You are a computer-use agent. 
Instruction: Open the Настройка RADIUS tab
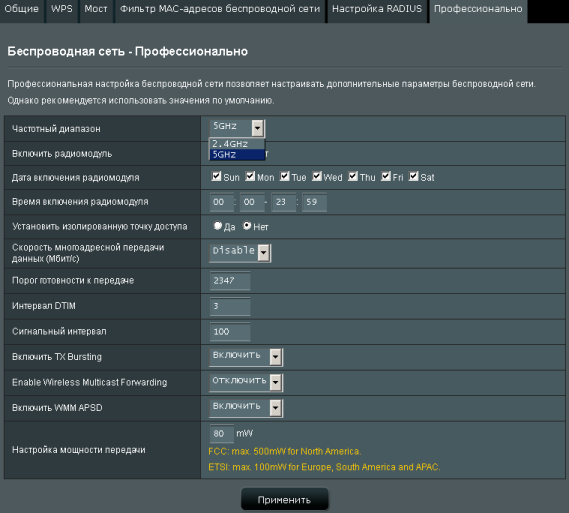[377, 9]
